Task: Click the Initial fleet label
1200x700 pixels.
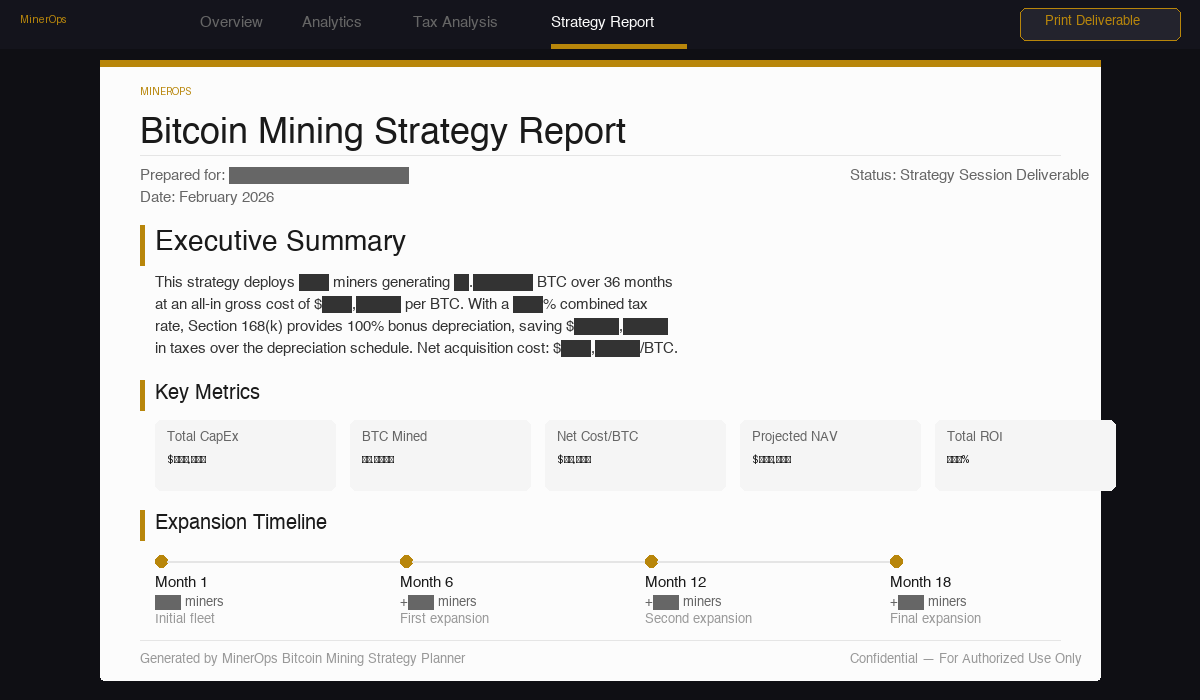Action: click(185, 618)
